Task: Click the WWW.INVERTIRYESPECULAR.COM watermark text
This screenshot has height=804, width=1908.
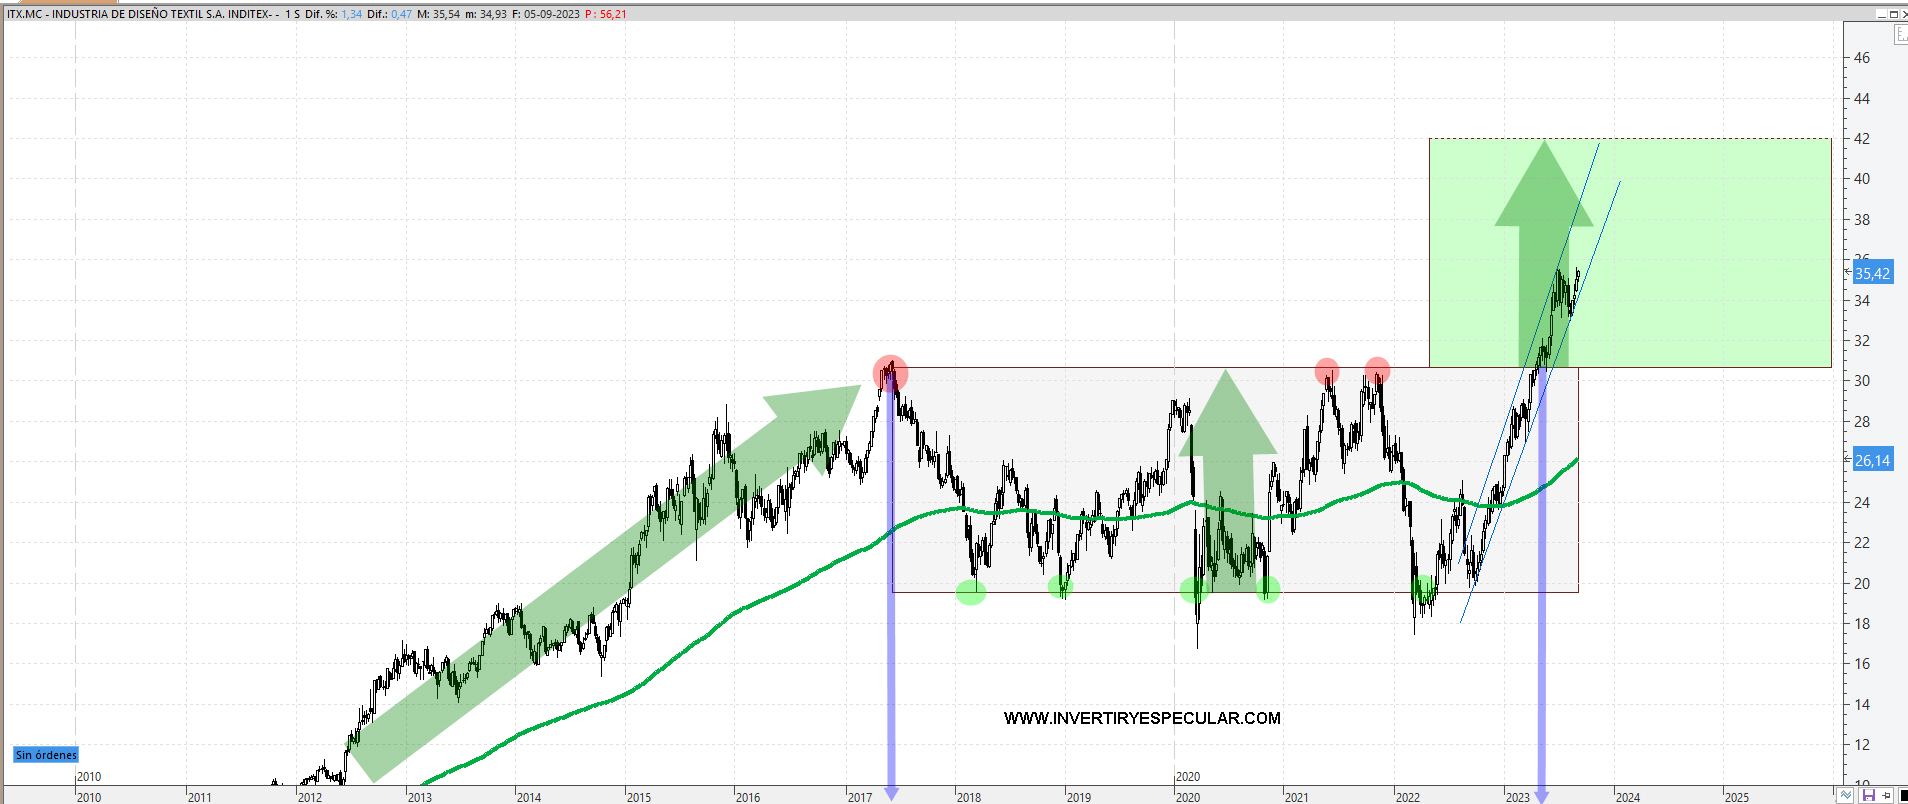Action: pos(1142,718)
